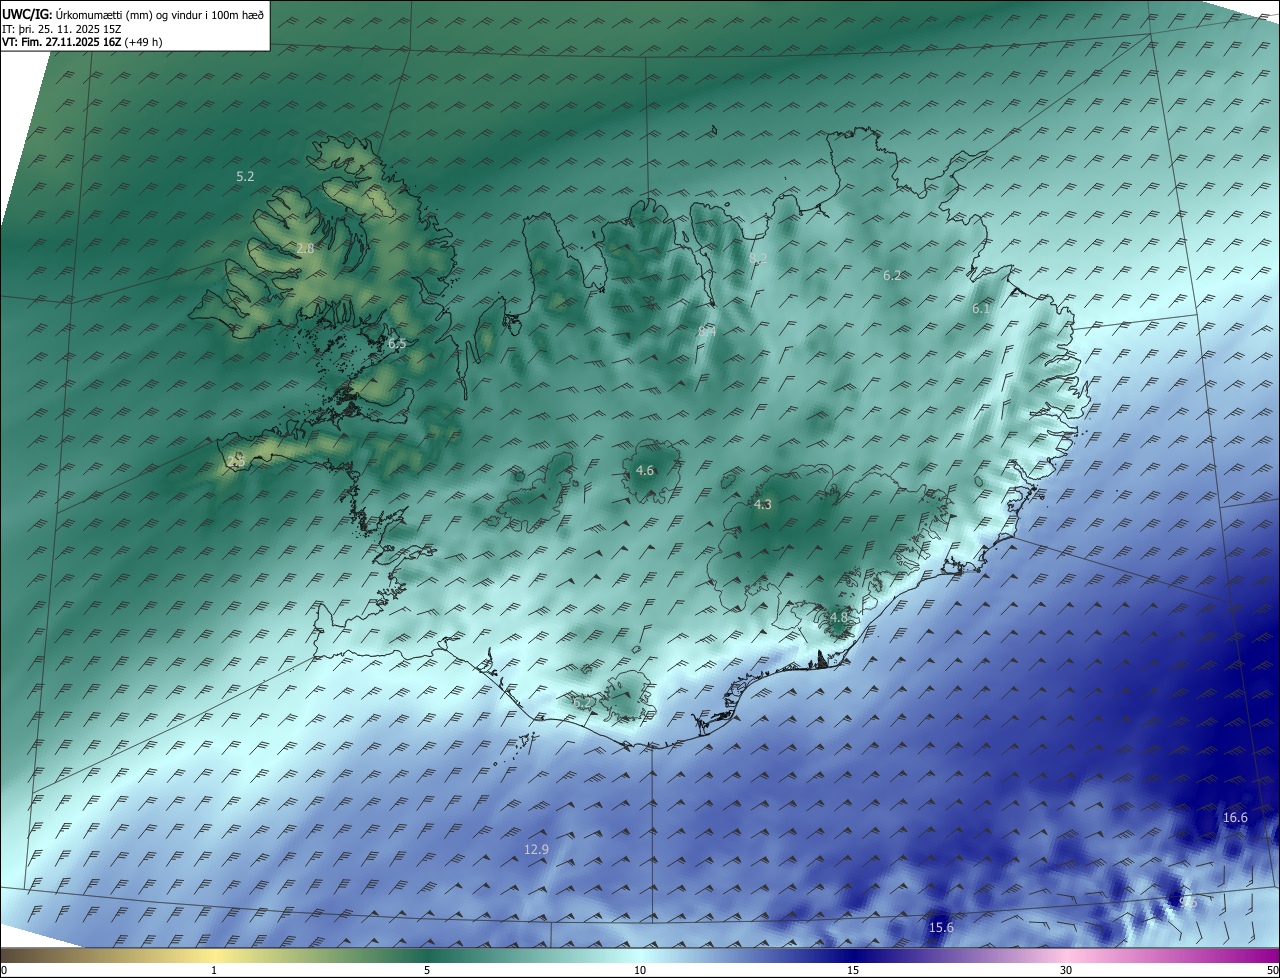The image size is (1280, 978).
Task: Click the 10 tick on the colour scale
Action: [x=640, y=970]
